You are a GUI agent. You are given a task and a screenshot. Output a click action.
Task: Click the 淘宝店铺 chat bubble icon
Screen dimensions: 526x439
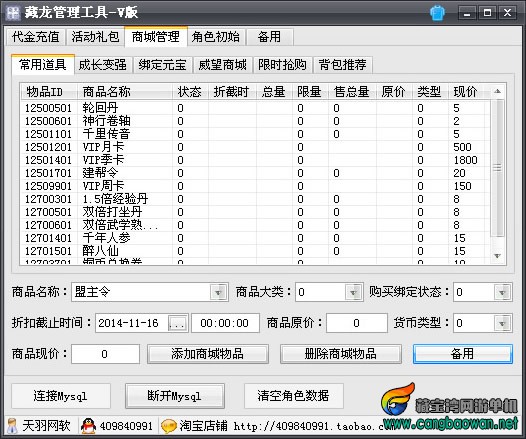pyautogui.click(x=169, y=426)
